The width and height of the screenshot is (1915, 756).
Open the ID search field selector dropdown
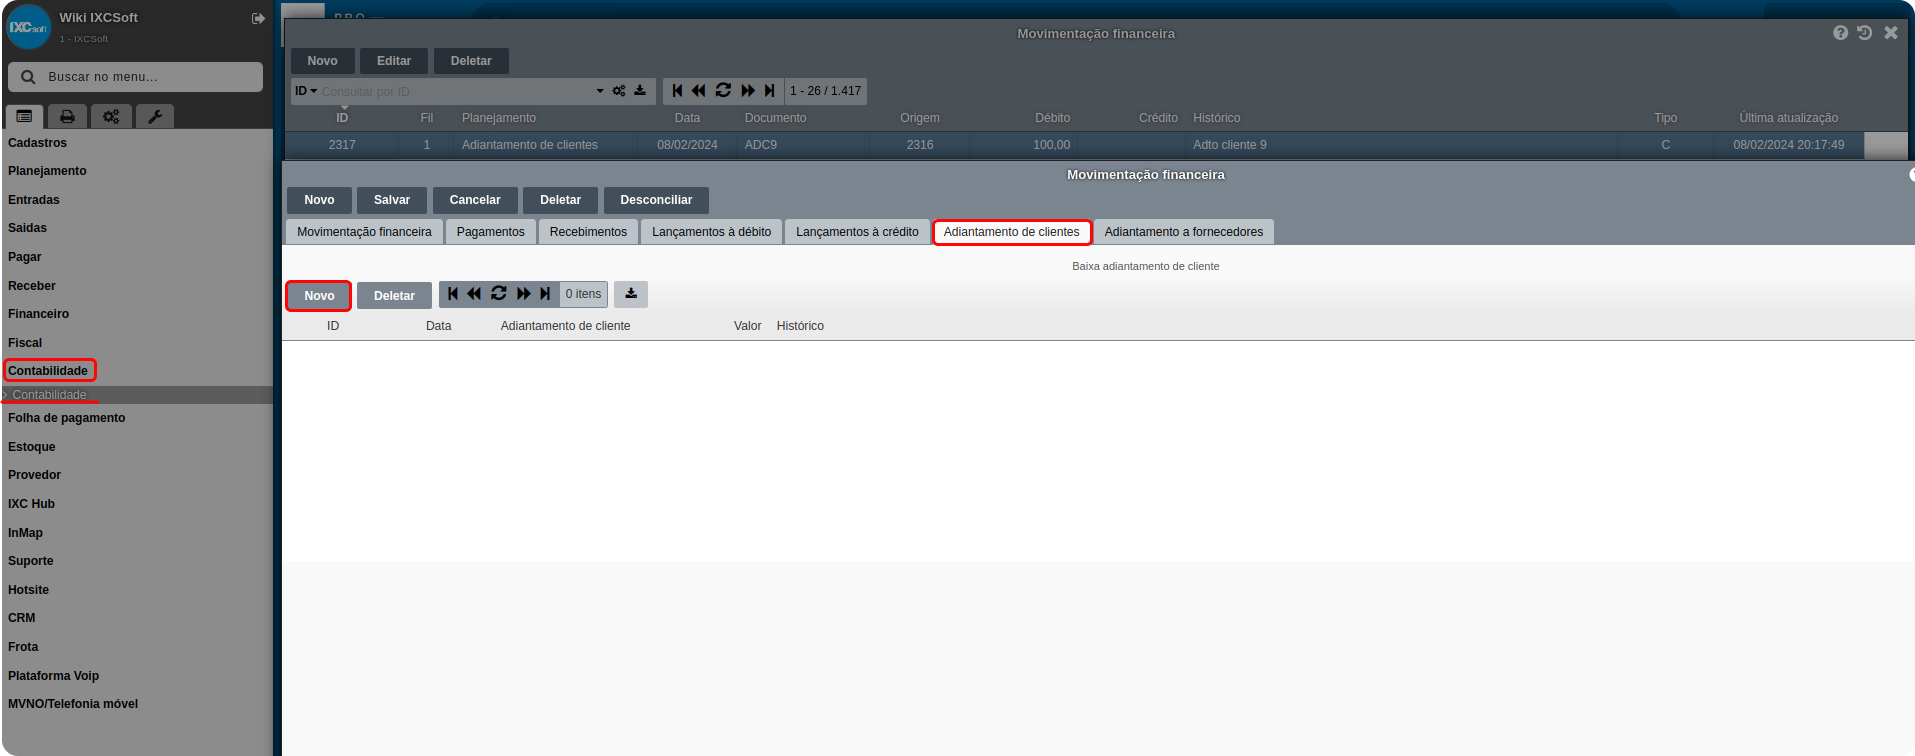(306, 91)
